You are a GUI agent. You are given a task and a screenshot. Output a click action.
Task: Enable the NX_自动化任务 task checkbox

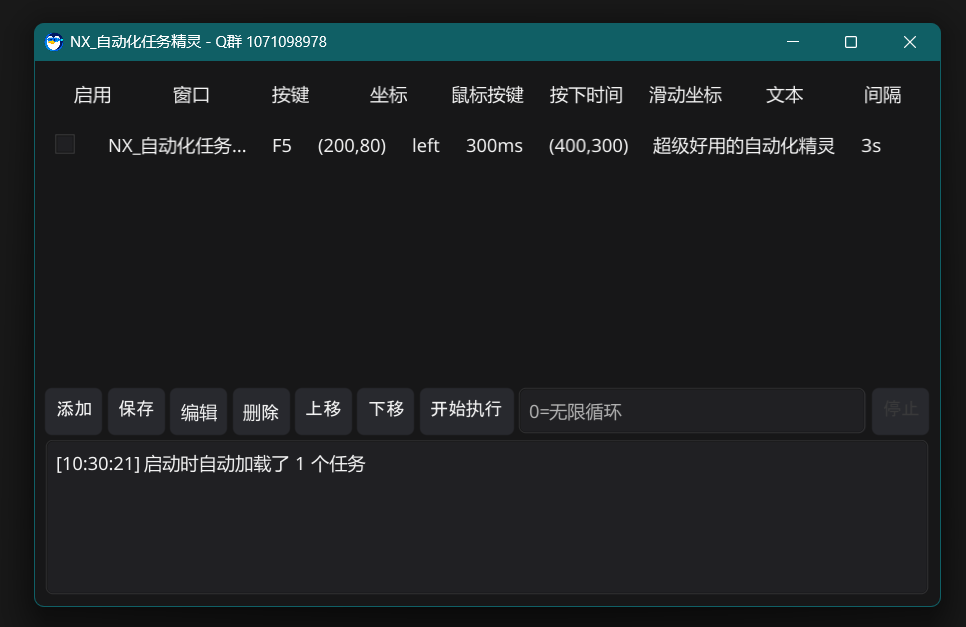(x=64, y=143)
